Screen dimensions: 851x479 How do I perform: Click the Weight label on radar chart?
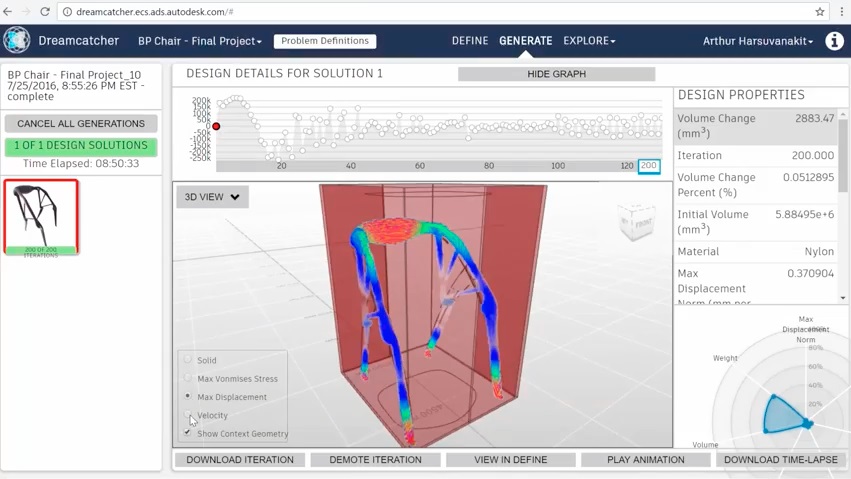pyautogui.click(x=725, y=358)
